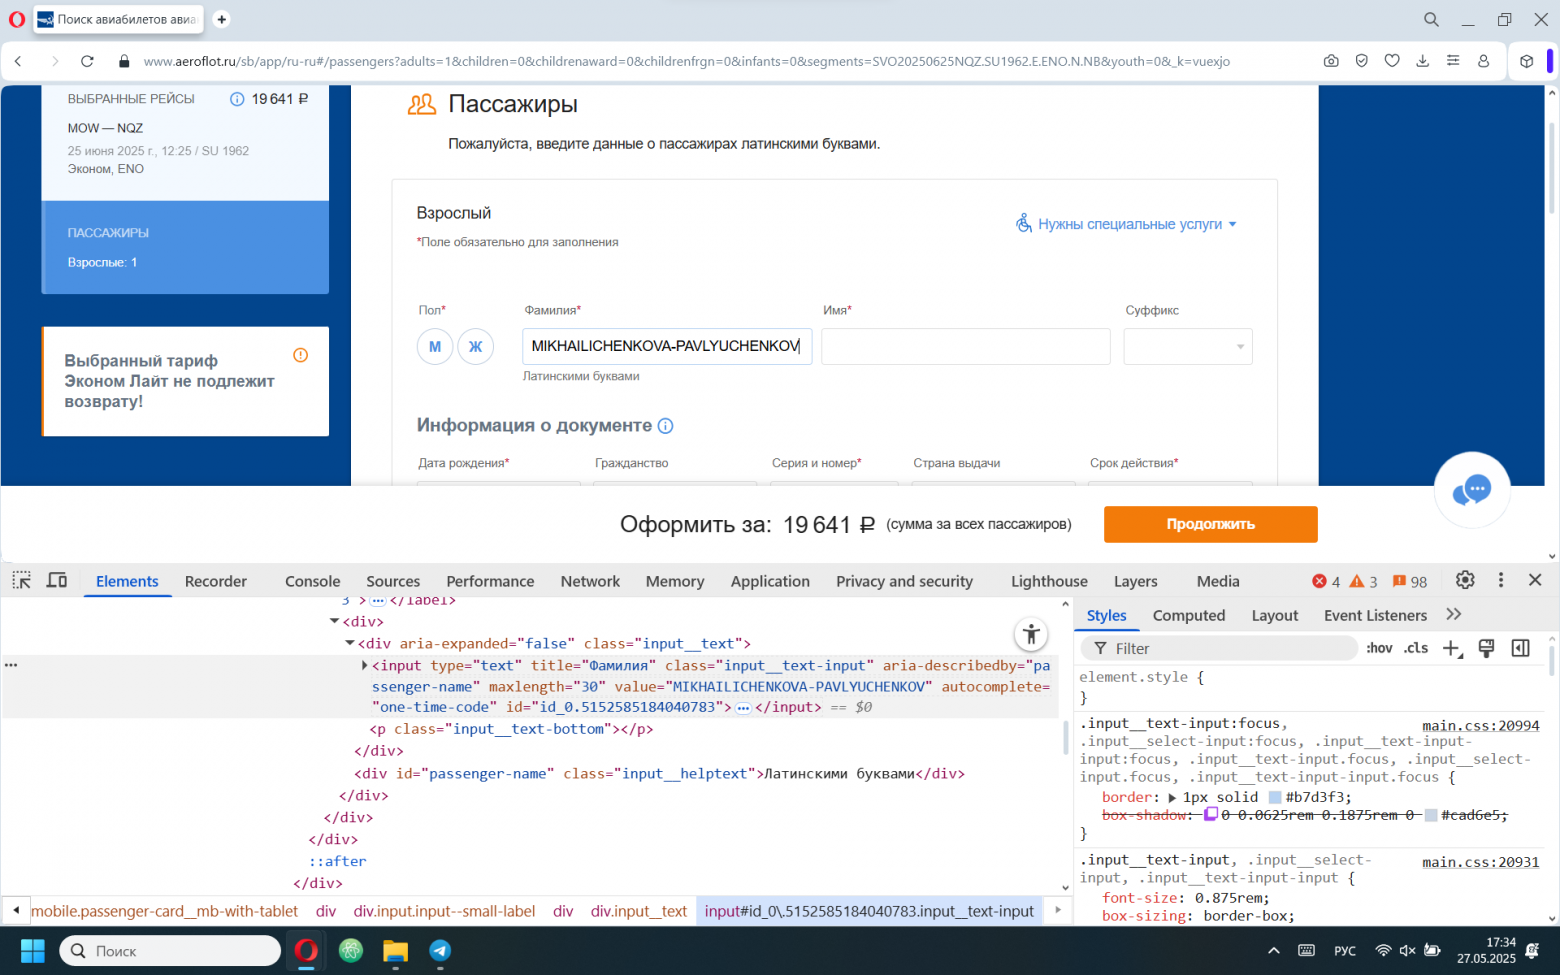Image resolution: width=1560 pixels, height=975 pixels.
Task: Click the accessibility person icon in the DOM tree
Action: pos(1031,634)
